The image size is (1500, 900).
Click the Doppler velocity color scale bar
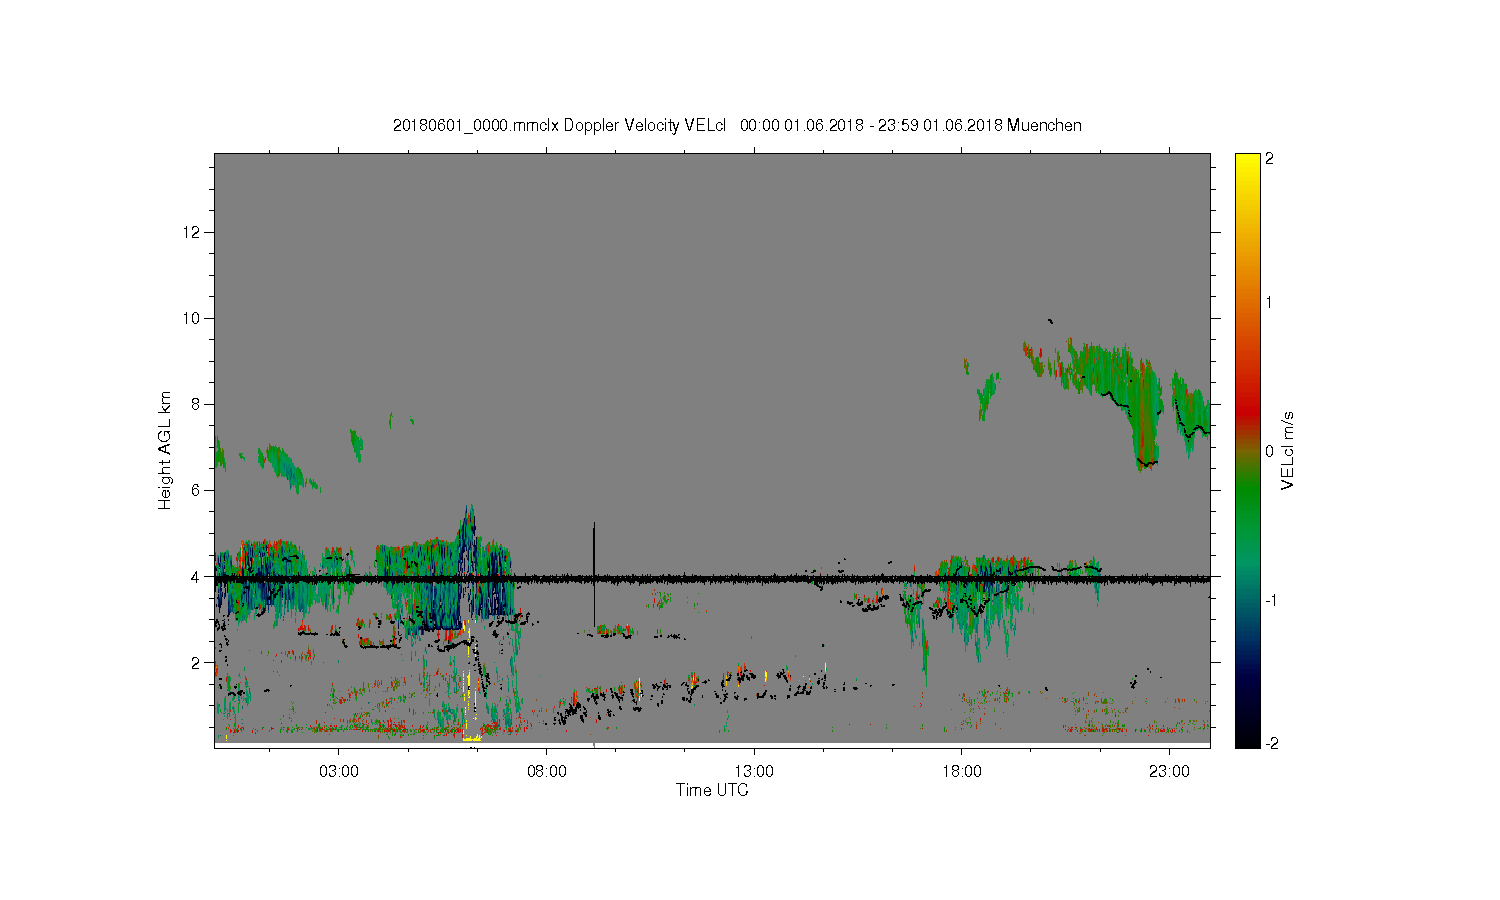pos(1247,450)
